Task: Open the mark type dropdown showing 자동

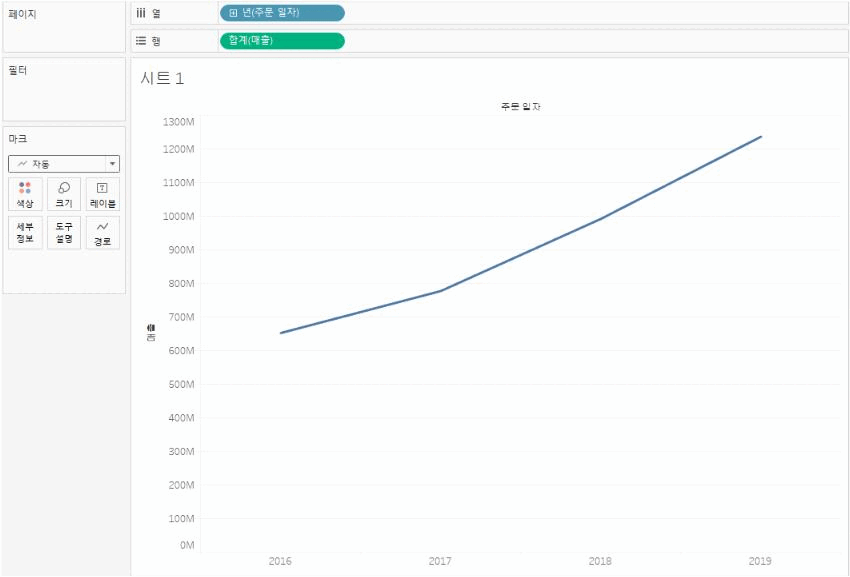Action: [x=64, y=164]
